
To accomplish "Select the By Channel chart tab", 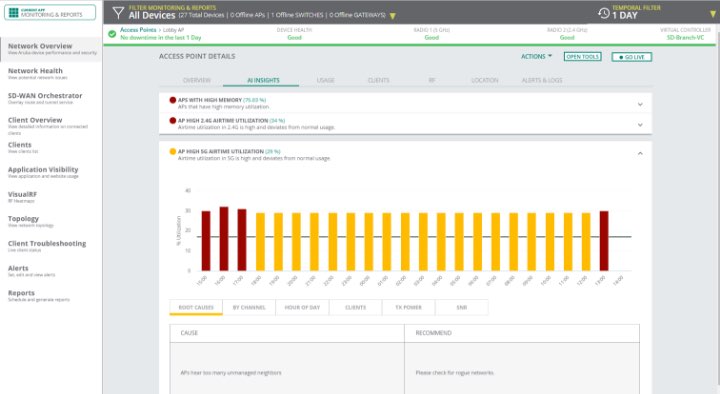I will (249, 307).
